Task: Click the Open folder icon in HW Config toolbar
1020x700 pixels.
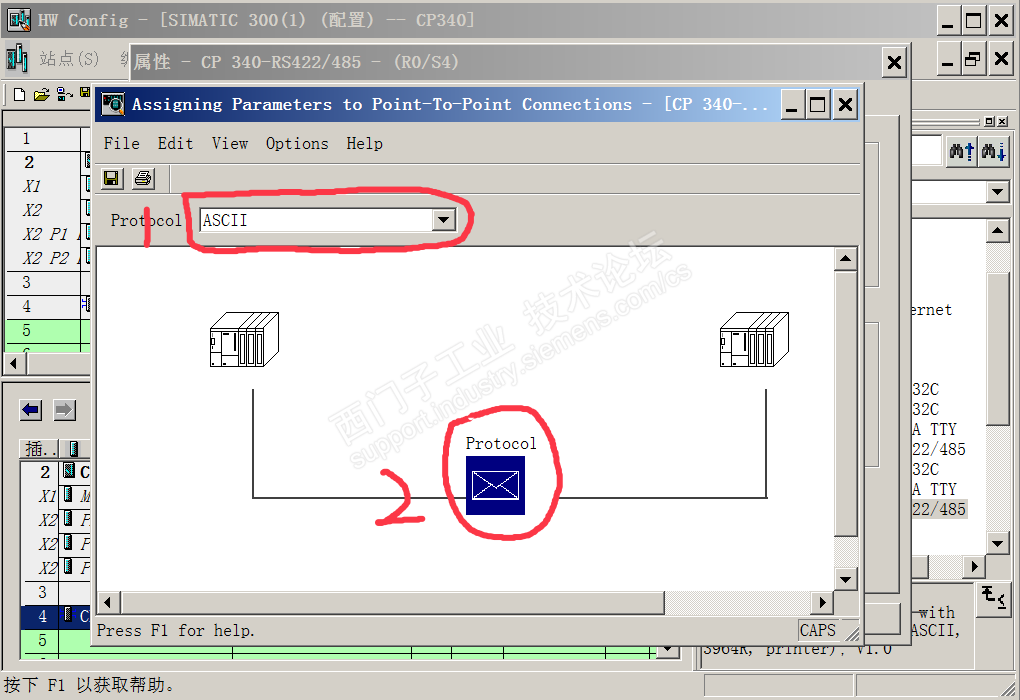Action: click(x=42, y=95)
